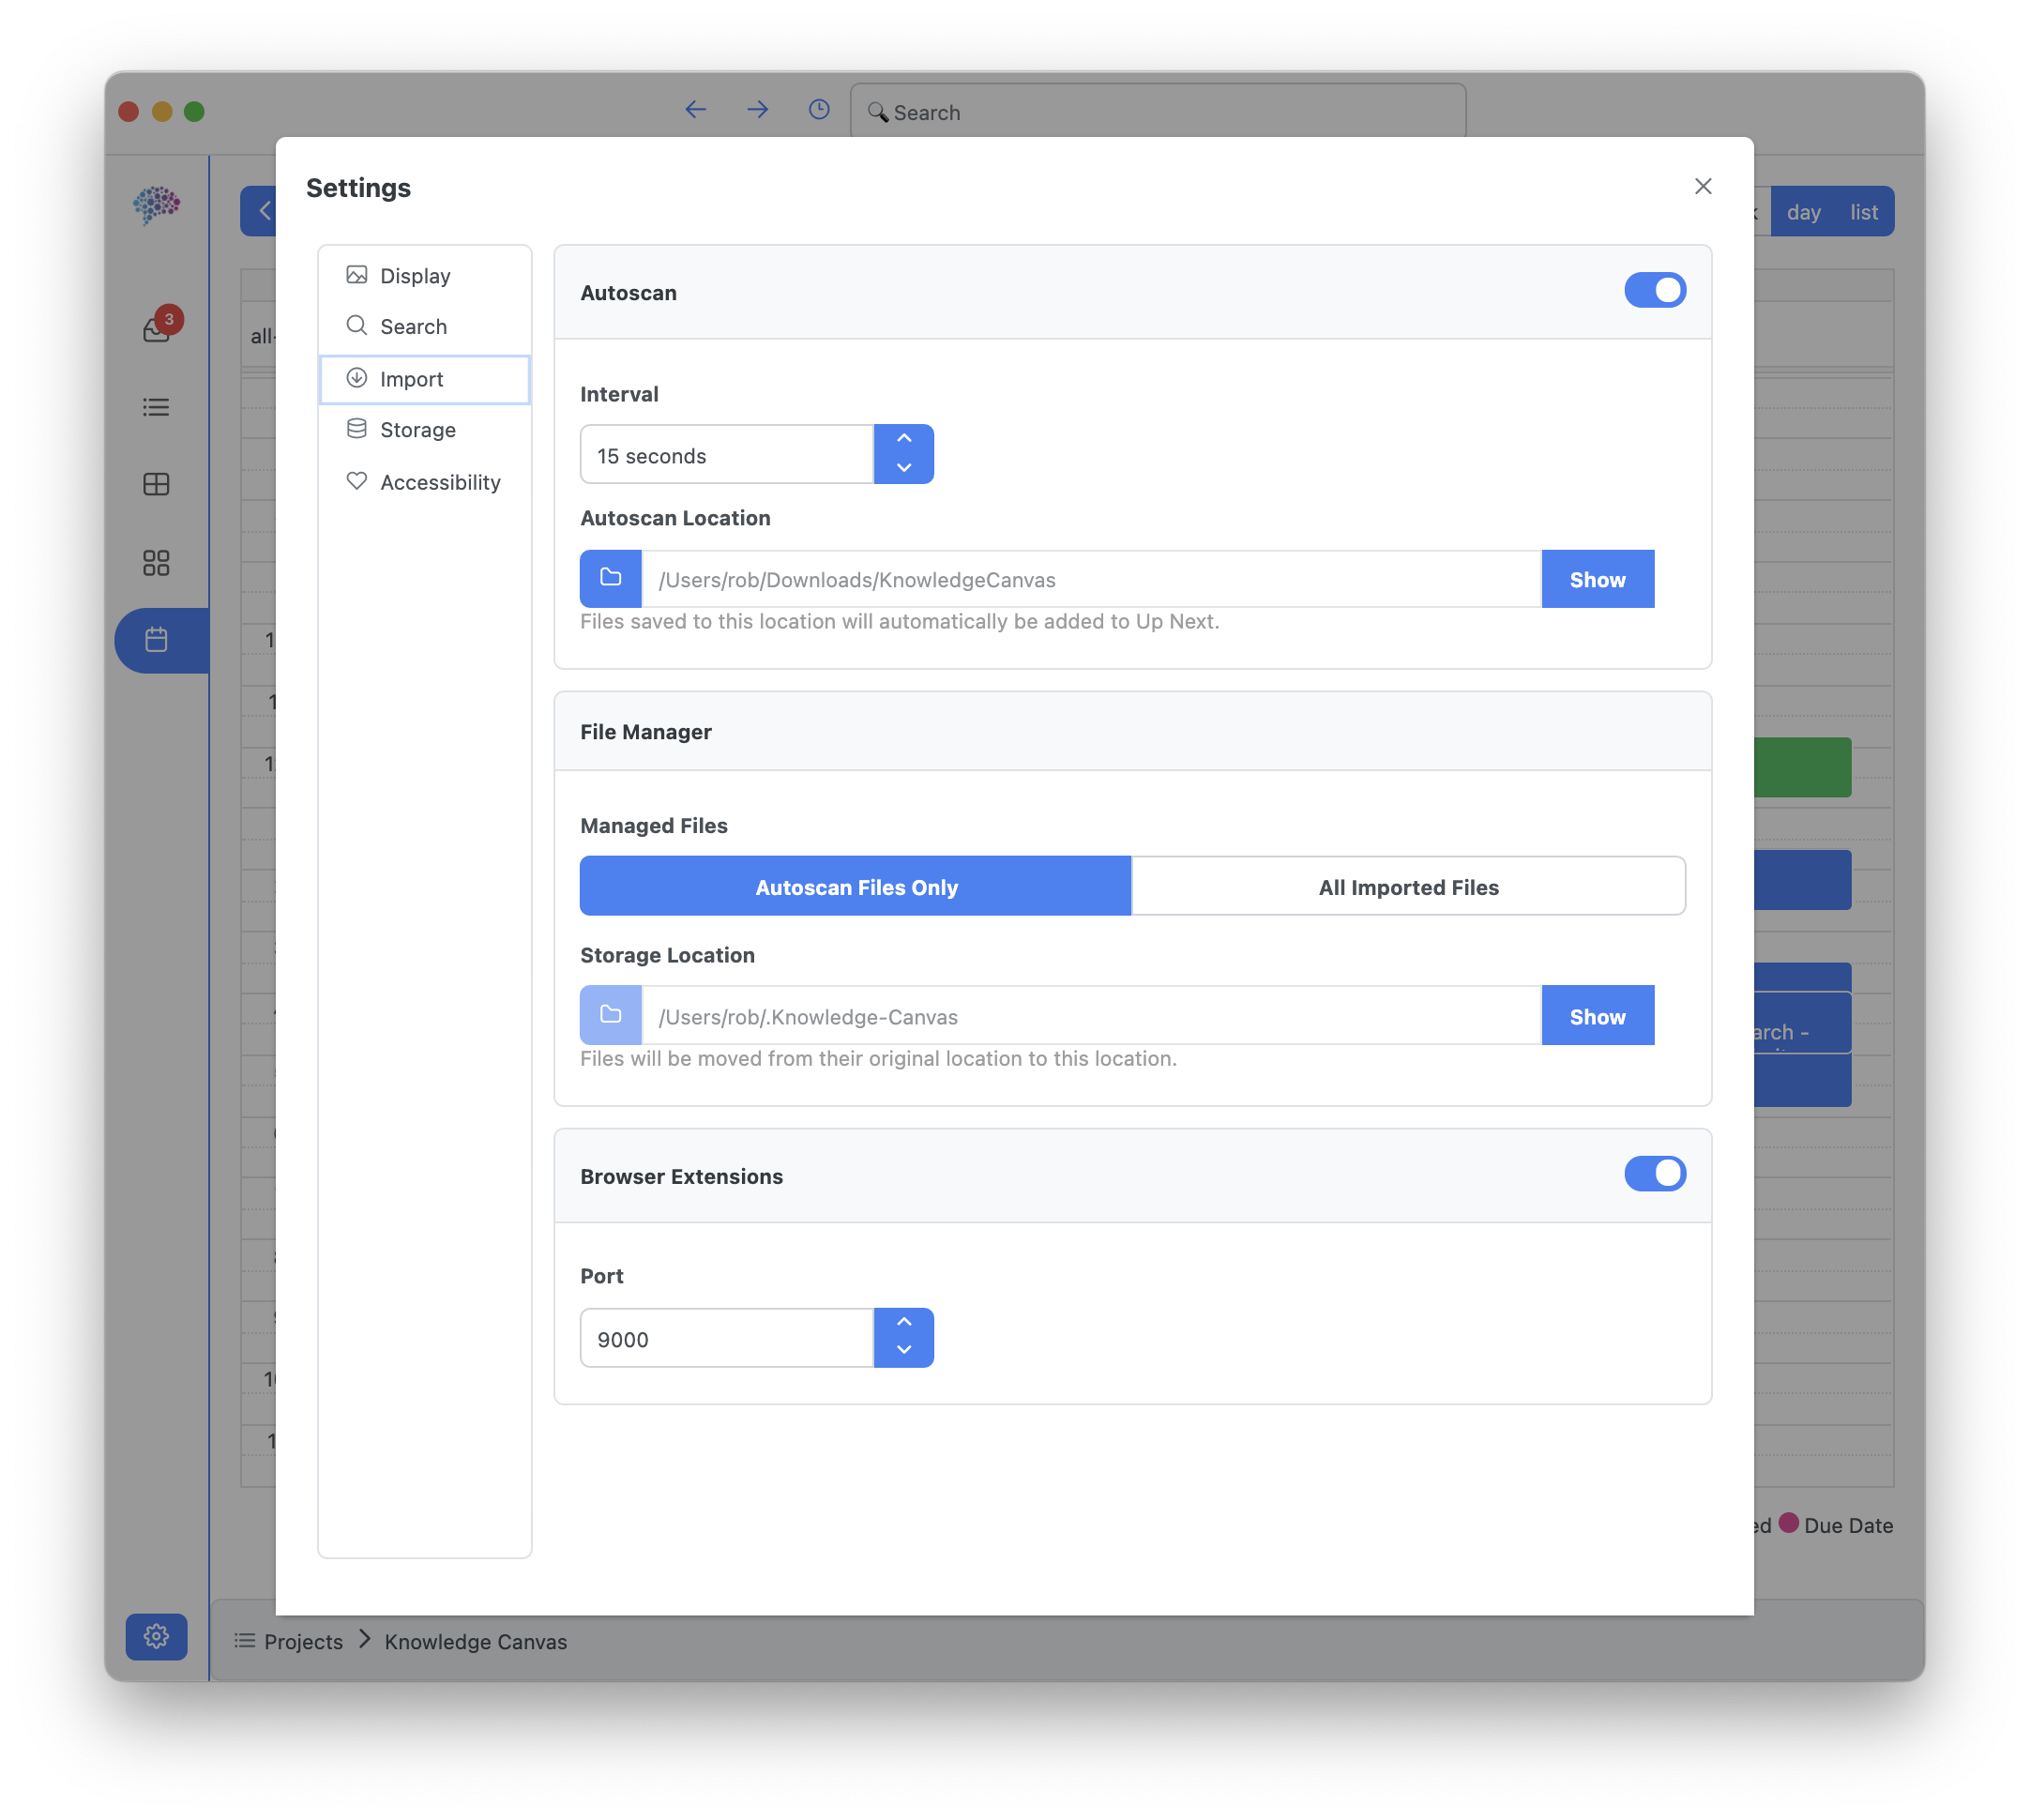
Task: Go back with the left arrow icon
Action: click(x=696, y=110)
